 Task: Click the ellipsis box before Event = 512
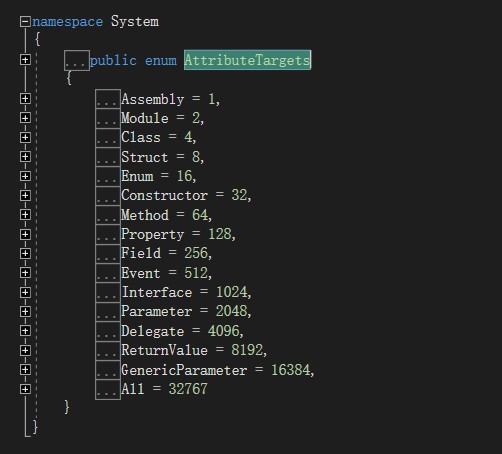click(x=108, y=273)
